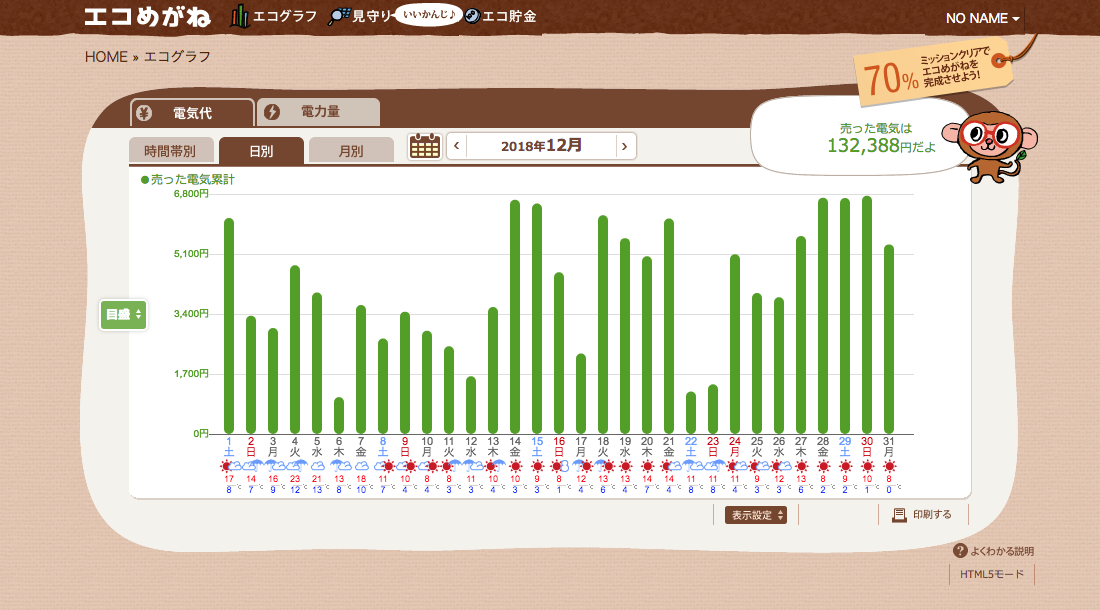Click the 70% mission tag
1100x610 pixels.
pyautogui.click(x=932, y=72)
